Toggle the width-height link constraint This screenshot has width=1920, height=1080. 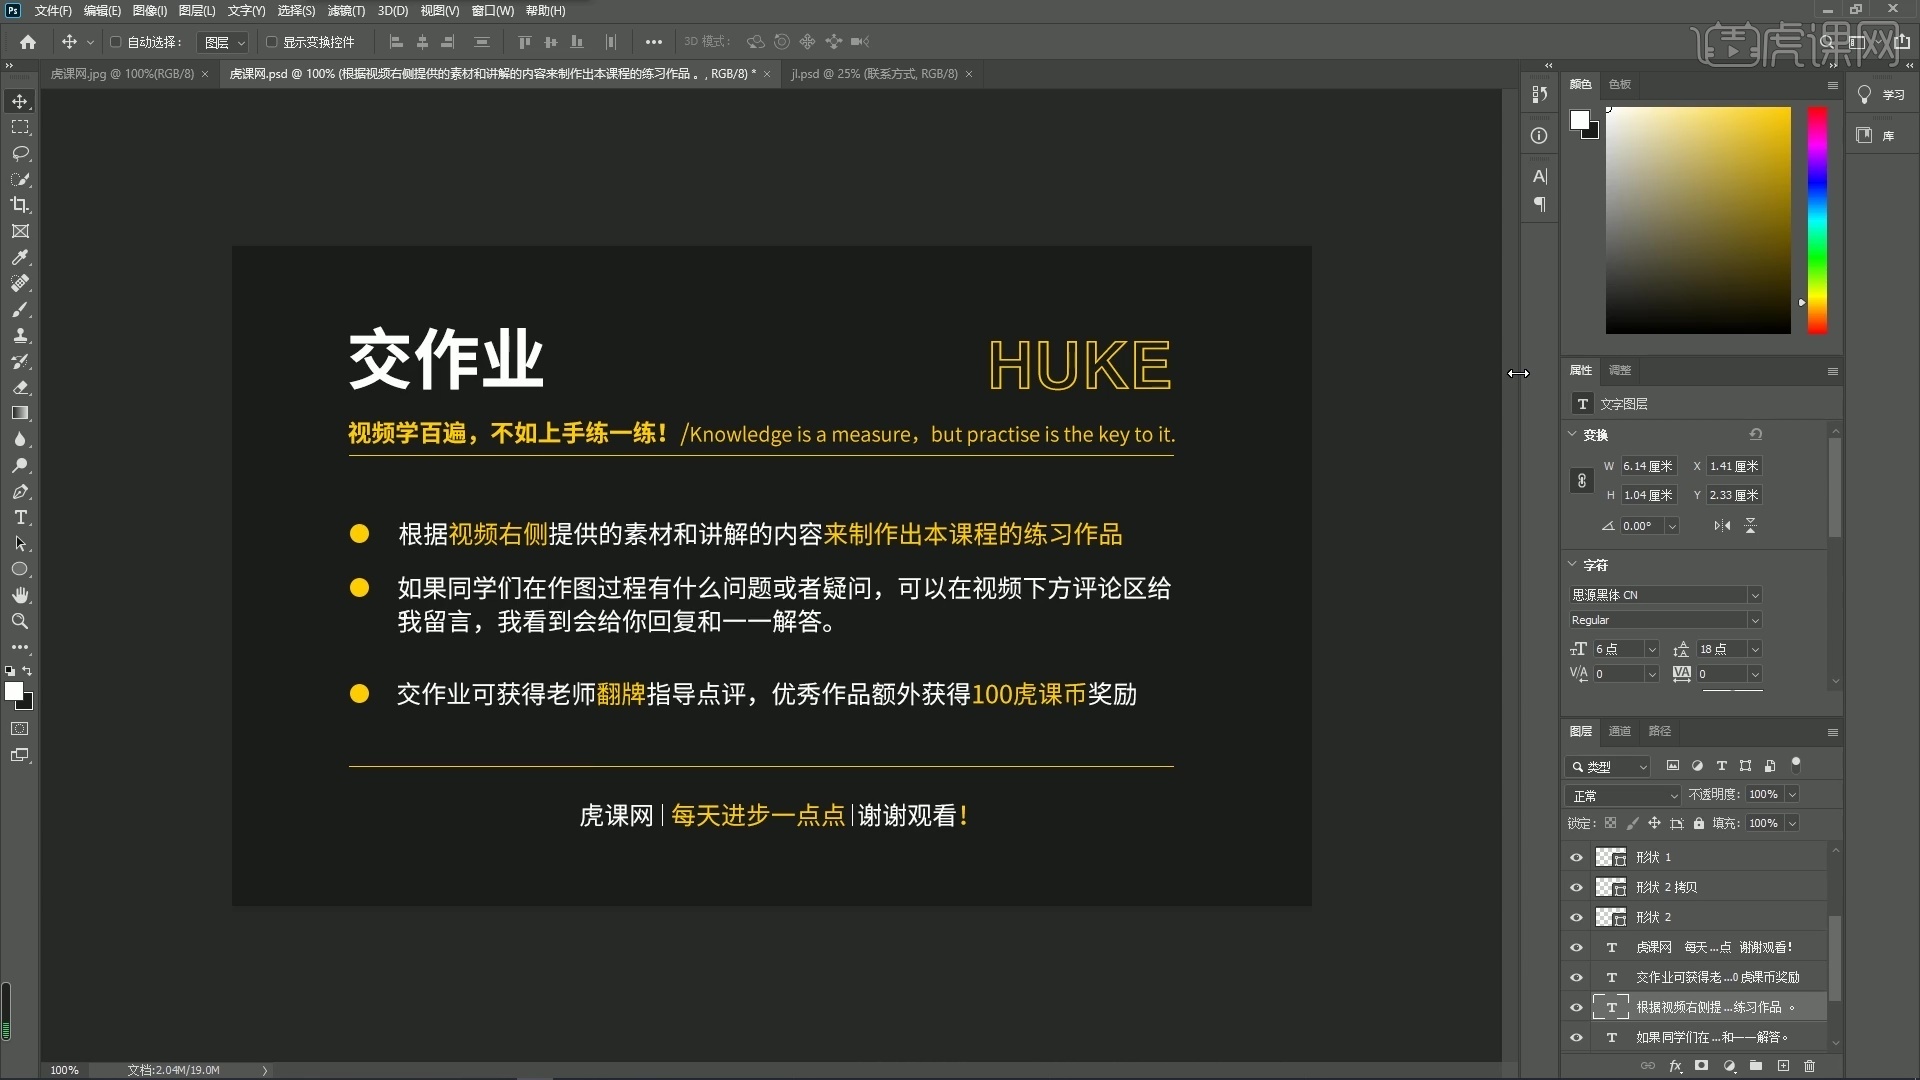tap(1581, 481)
